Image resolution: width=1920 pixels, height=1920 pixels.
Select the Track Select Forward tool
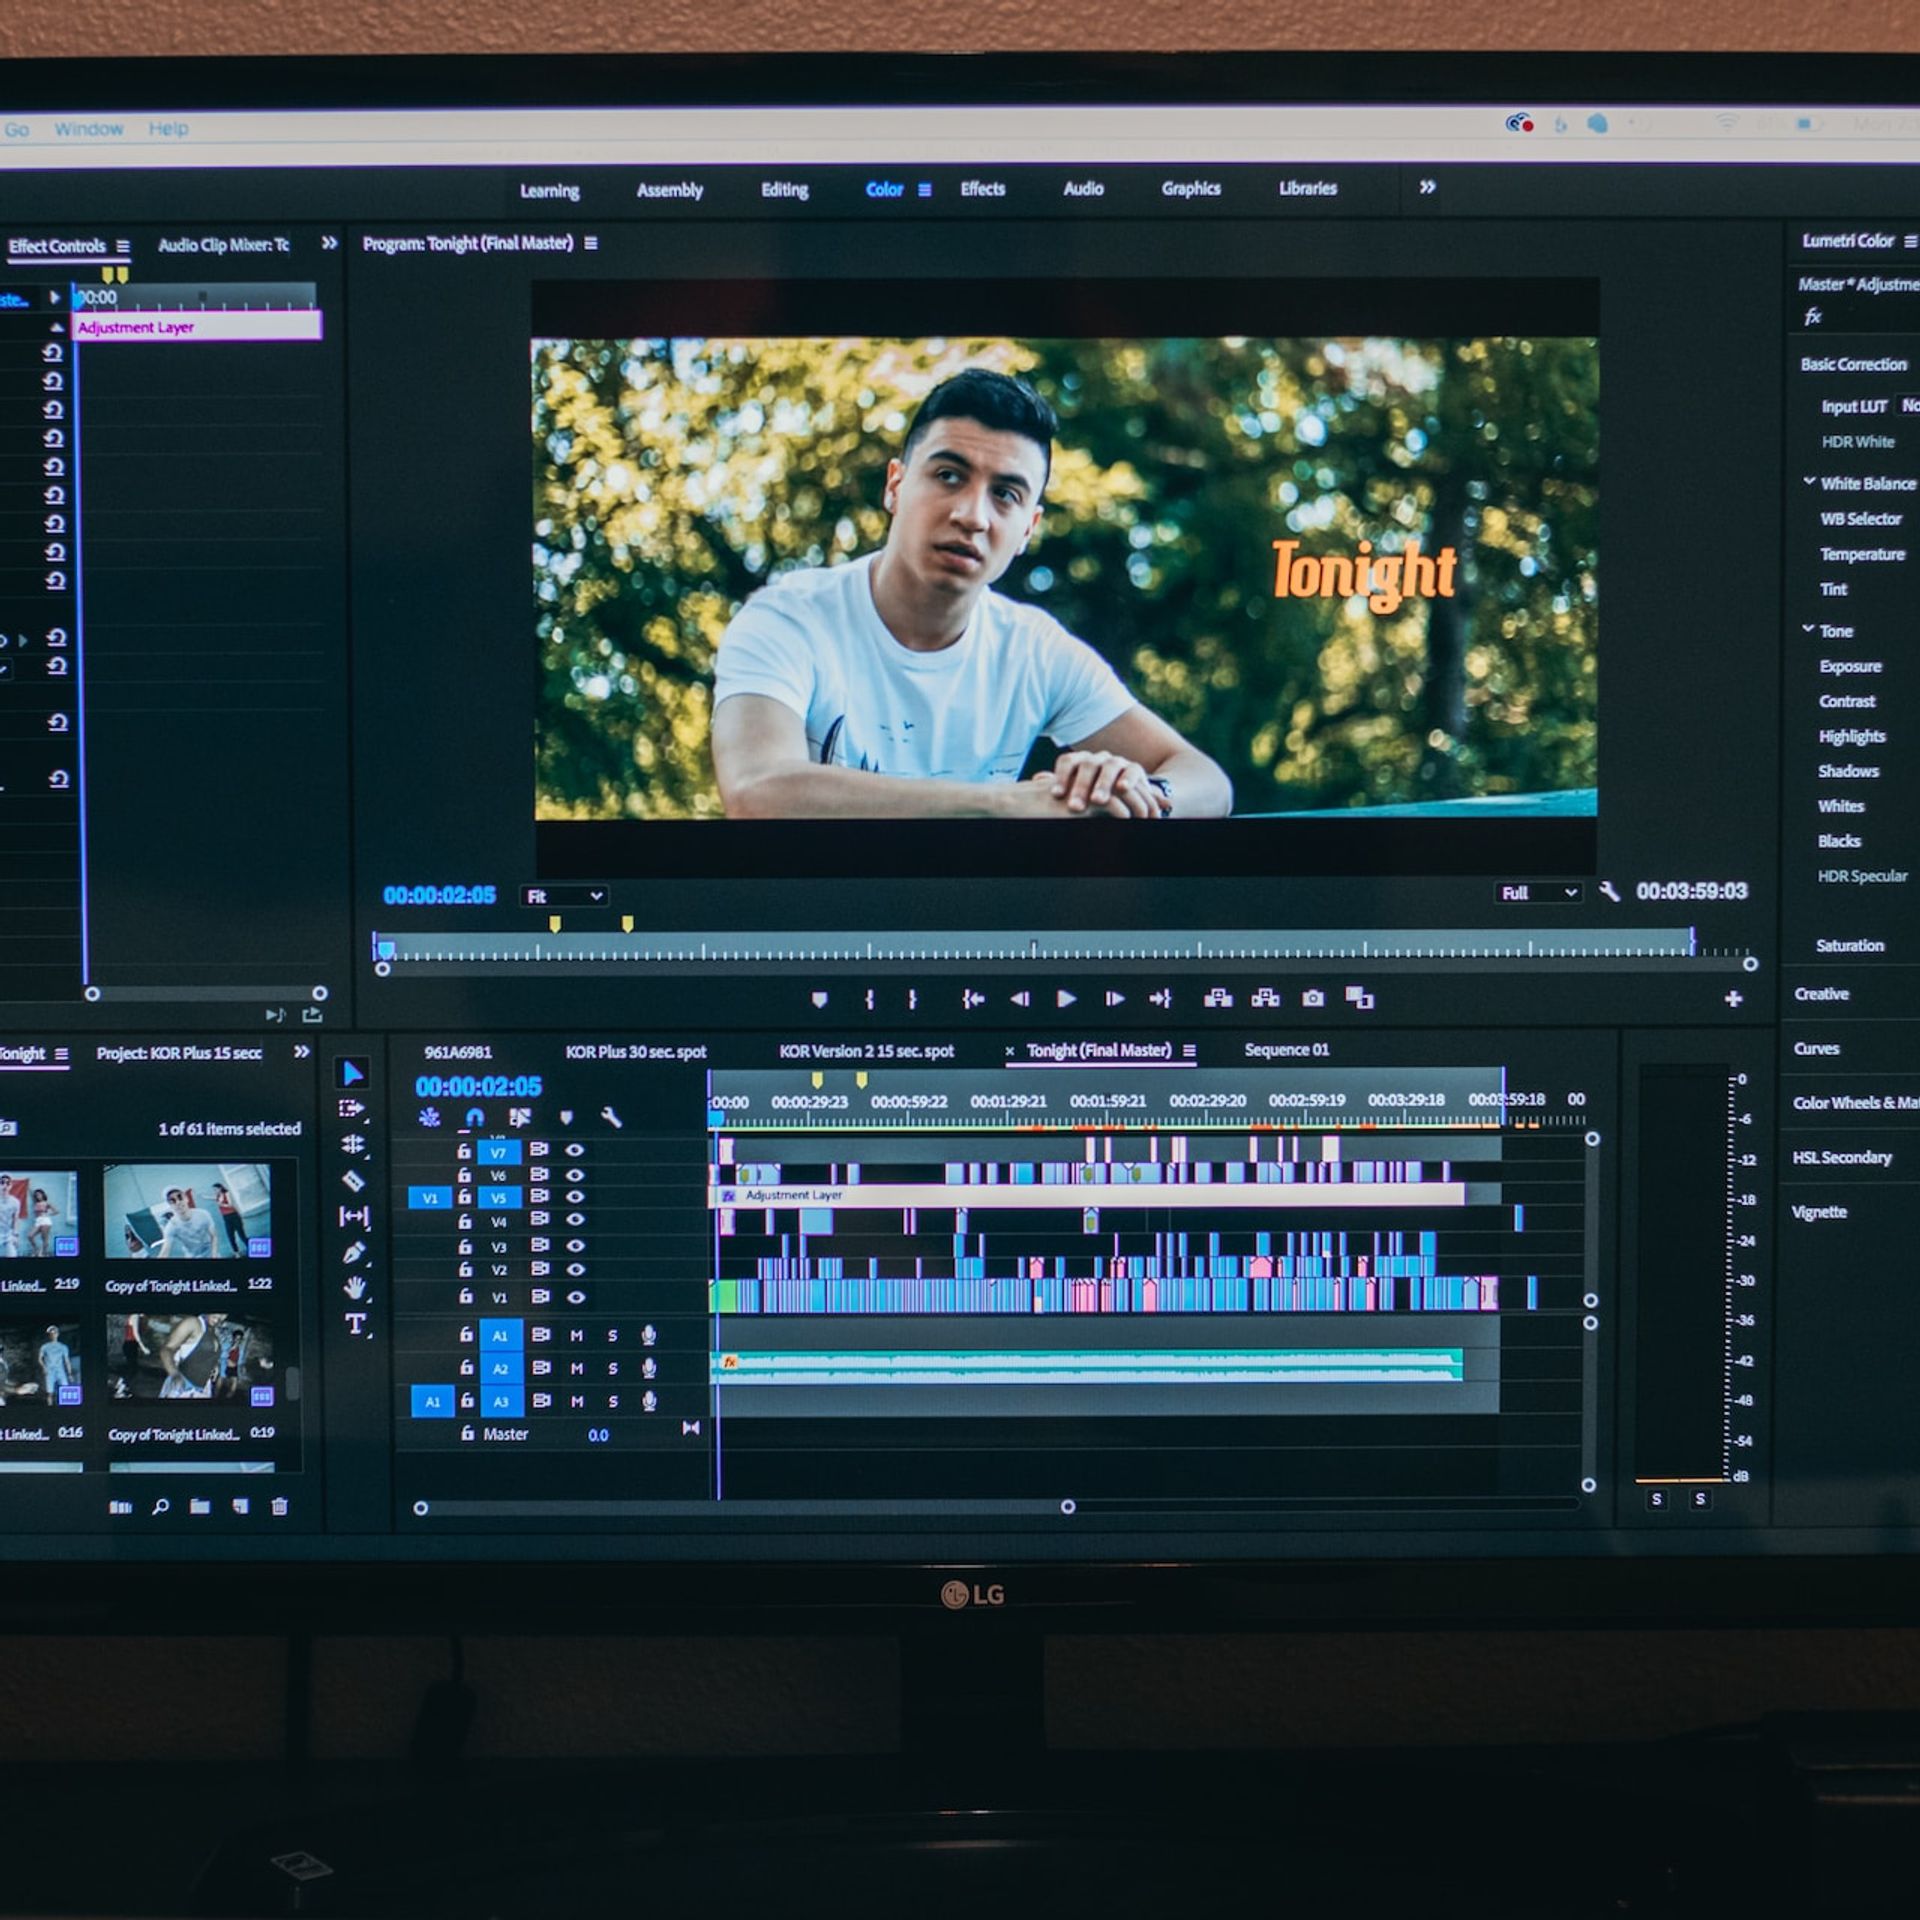[352, 1108]
